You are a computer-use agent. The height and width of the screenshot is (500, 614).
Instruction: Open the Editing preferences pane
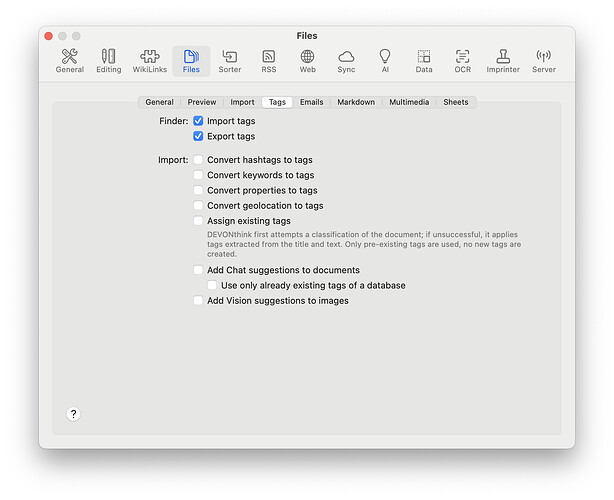pos(108,61)
